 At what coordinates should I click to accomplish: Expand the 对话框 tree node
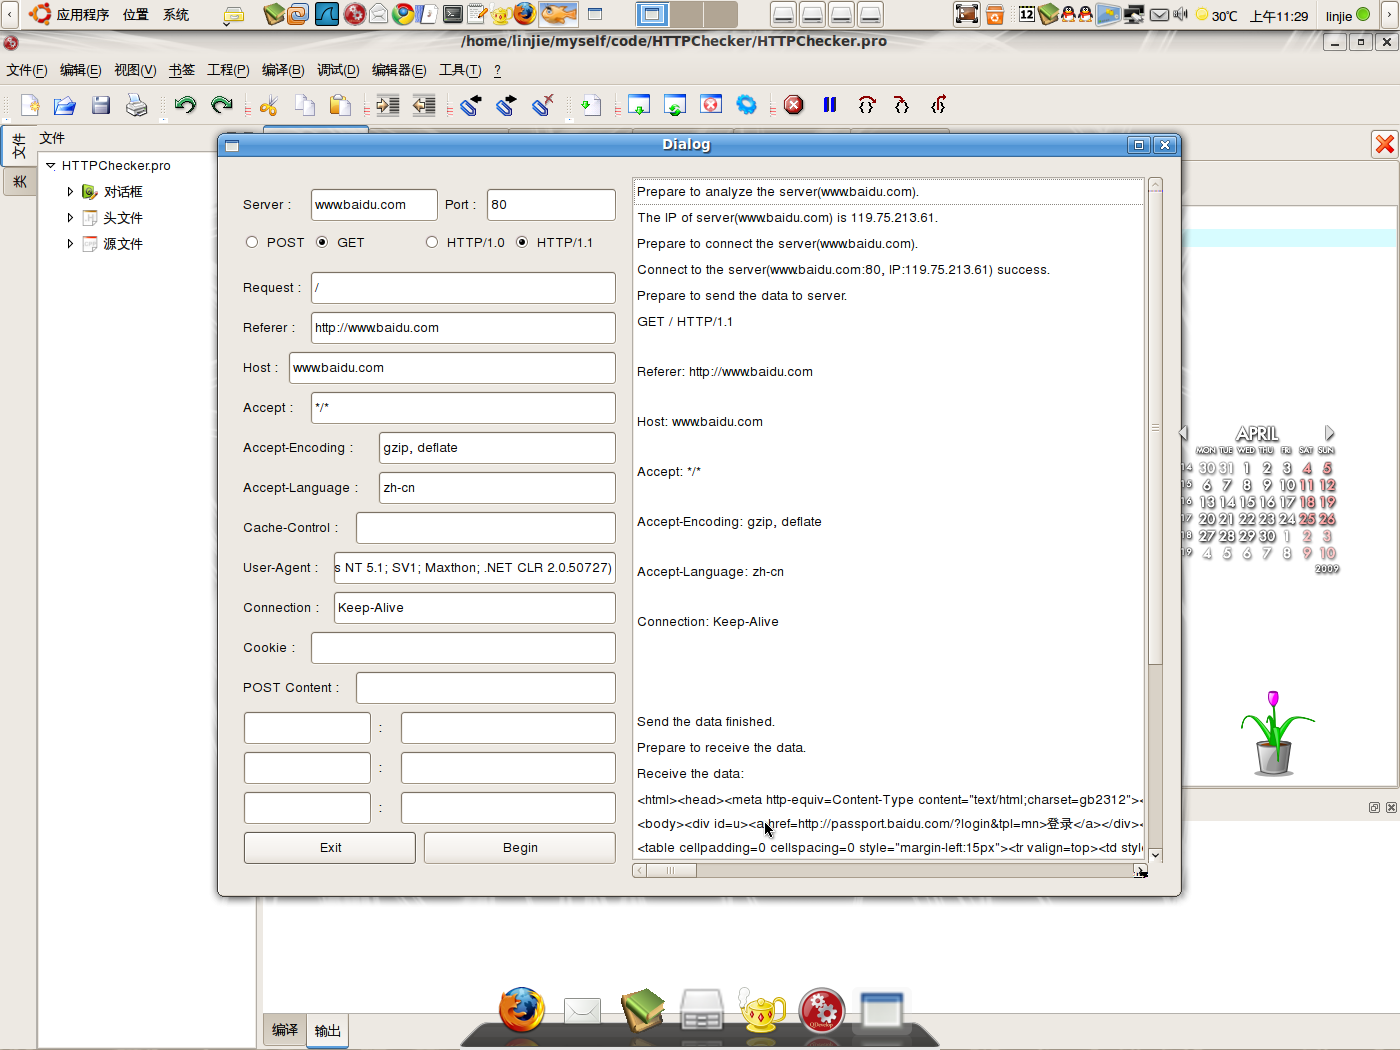point(70,191)
